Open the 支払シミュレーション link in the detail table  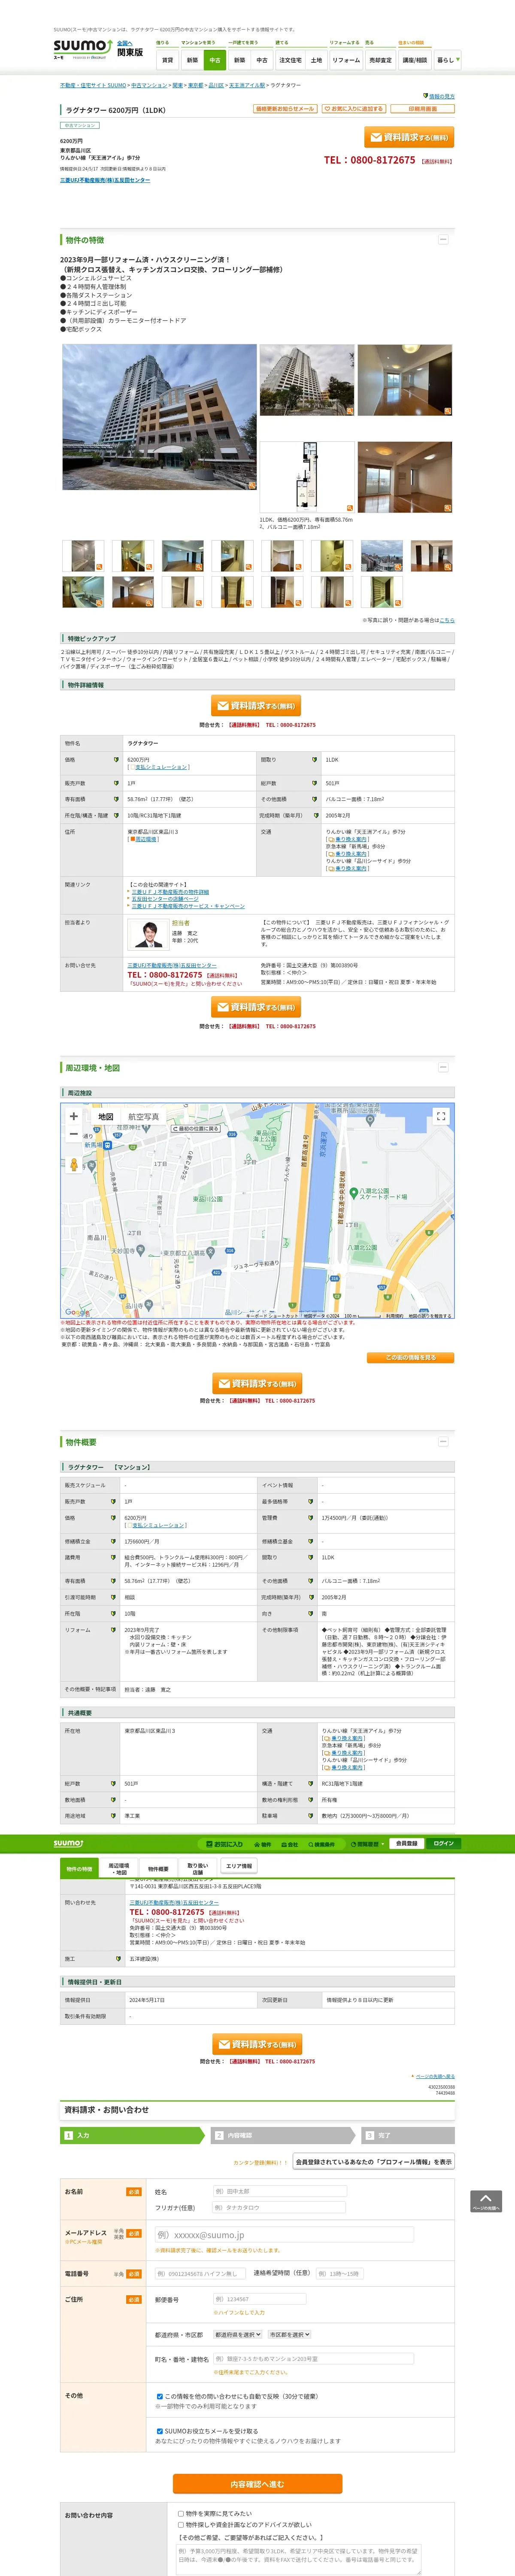(161, 767)
